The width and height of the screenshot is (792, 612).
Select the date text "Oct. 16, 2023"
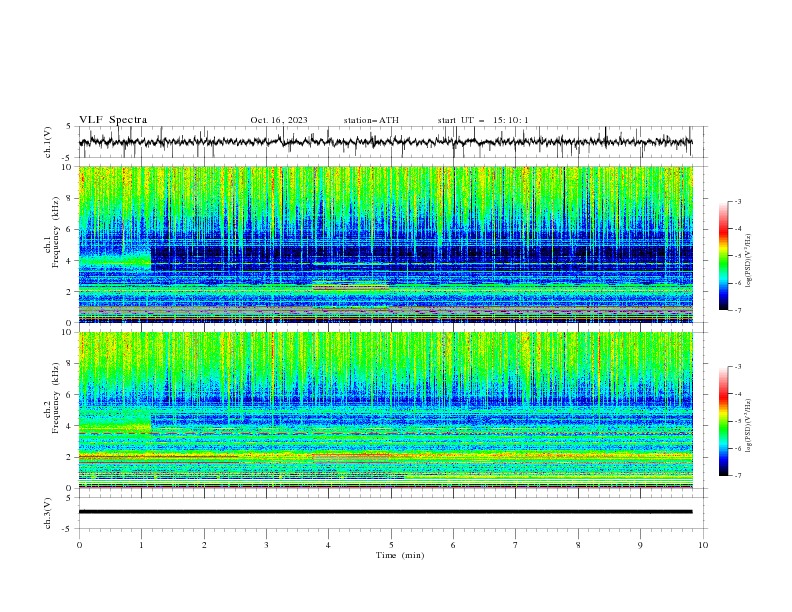[279, 120]
